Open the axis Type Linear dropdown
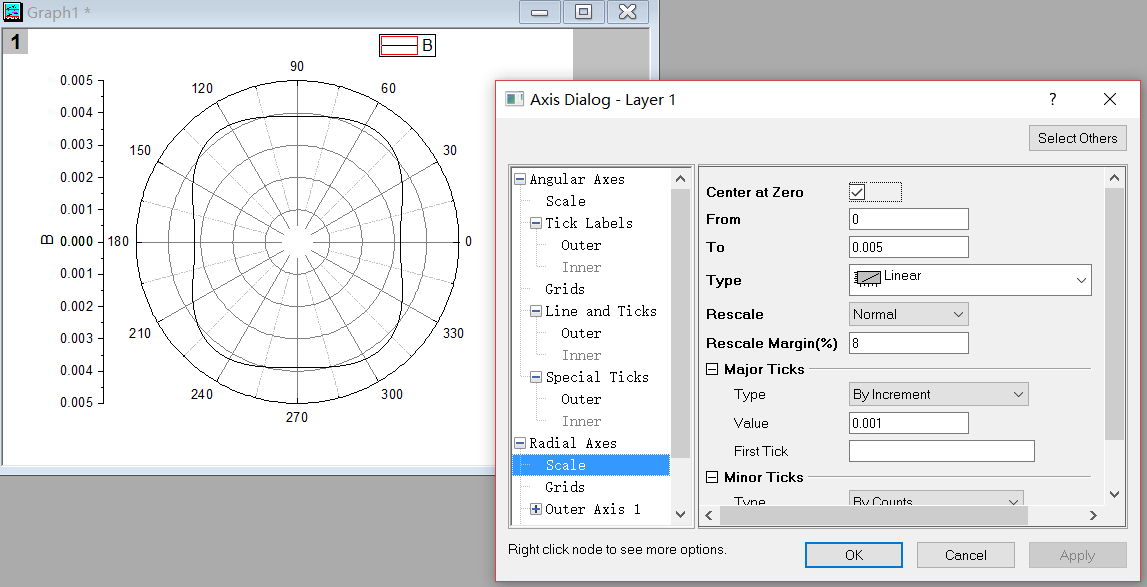 (x=1080, y=281)
